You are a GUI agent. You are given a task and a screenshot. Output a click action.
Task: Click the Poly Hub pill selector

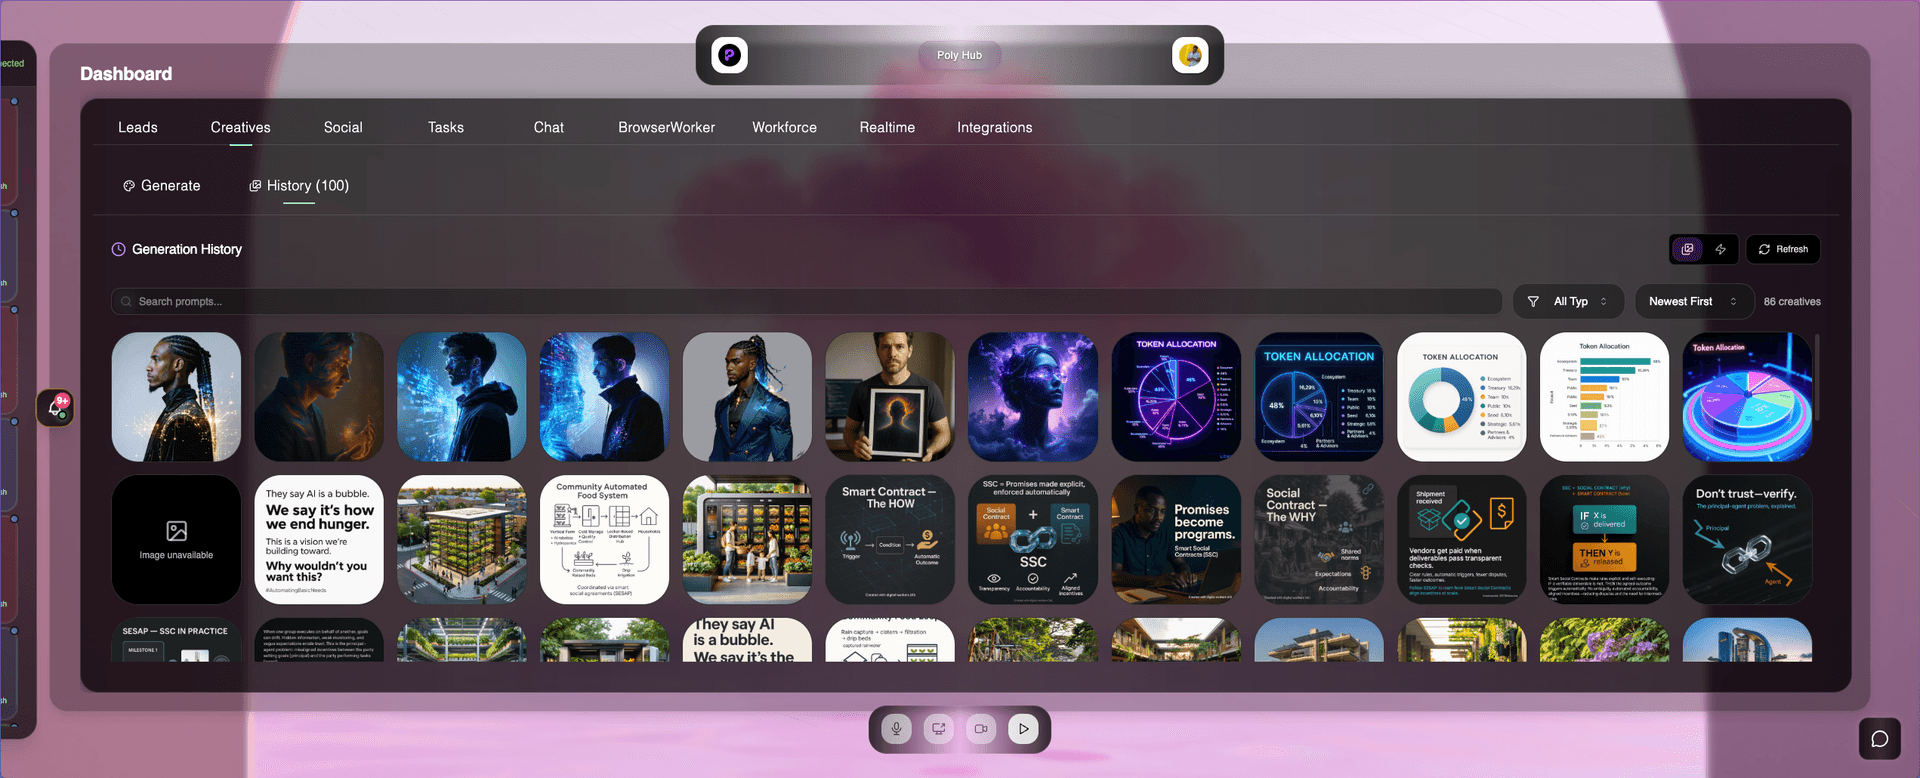(959, 55)
